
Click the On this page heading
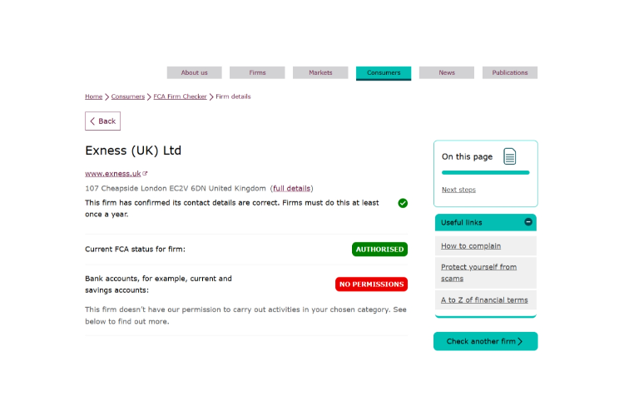click(467, 157)
